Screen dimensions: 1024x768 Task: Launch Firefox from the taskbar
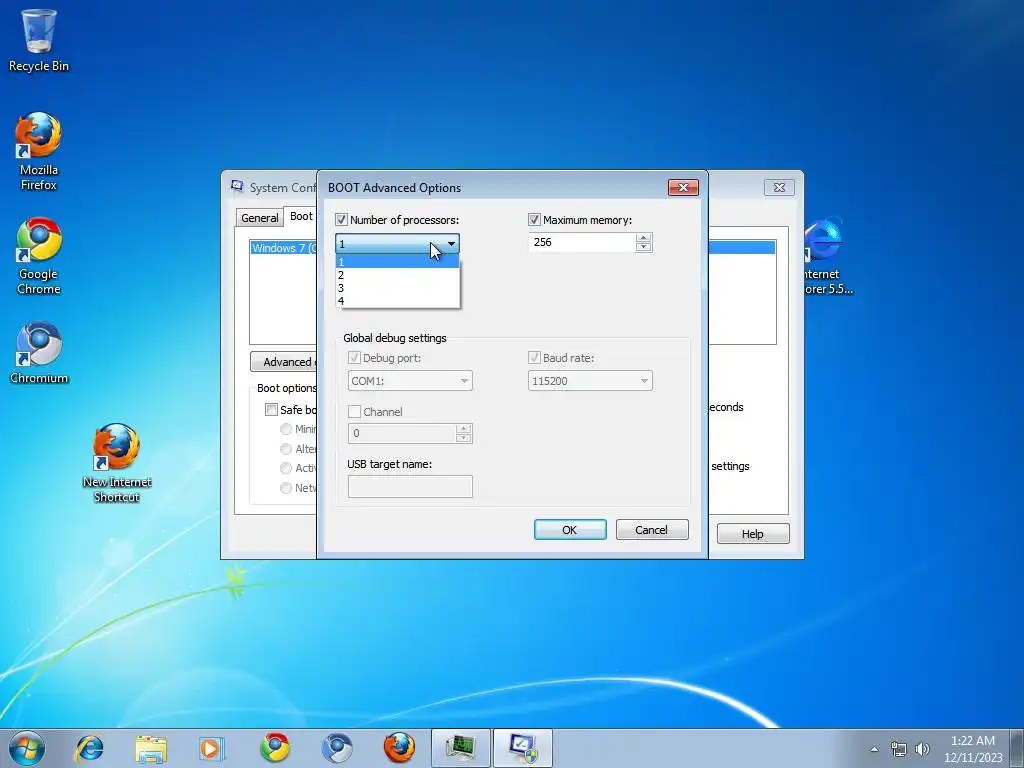(x=398, y=748)
